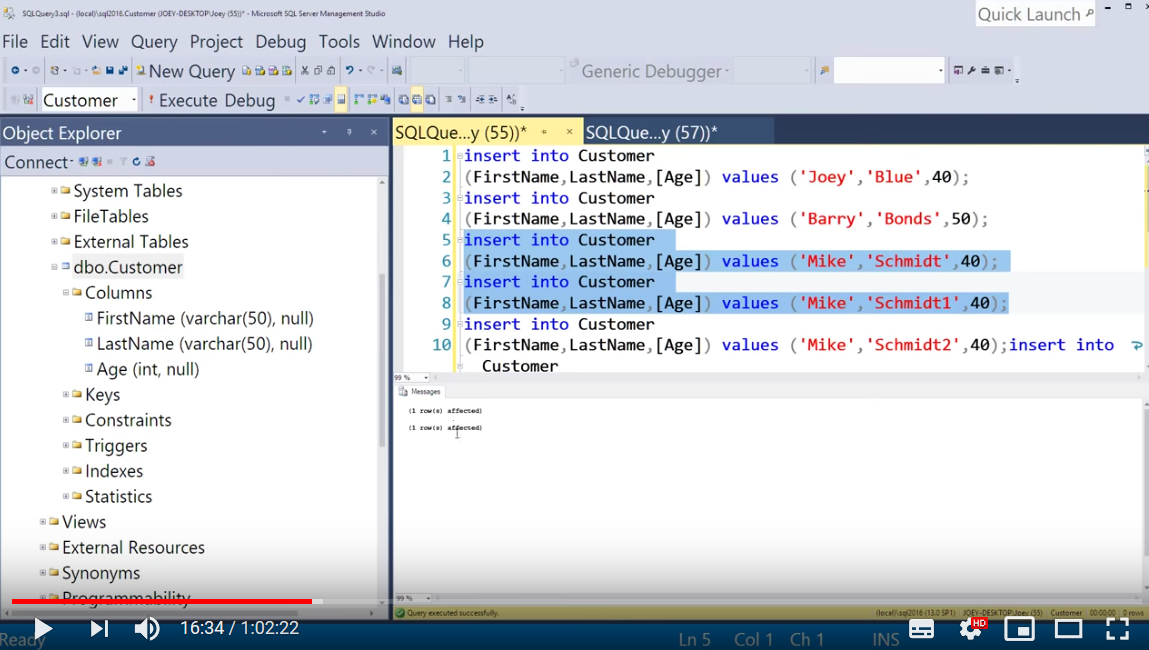This screenshot has height=650, width=1149.
Task: Click the Navigate Backward arrow icon
Action: pos(15,70)
